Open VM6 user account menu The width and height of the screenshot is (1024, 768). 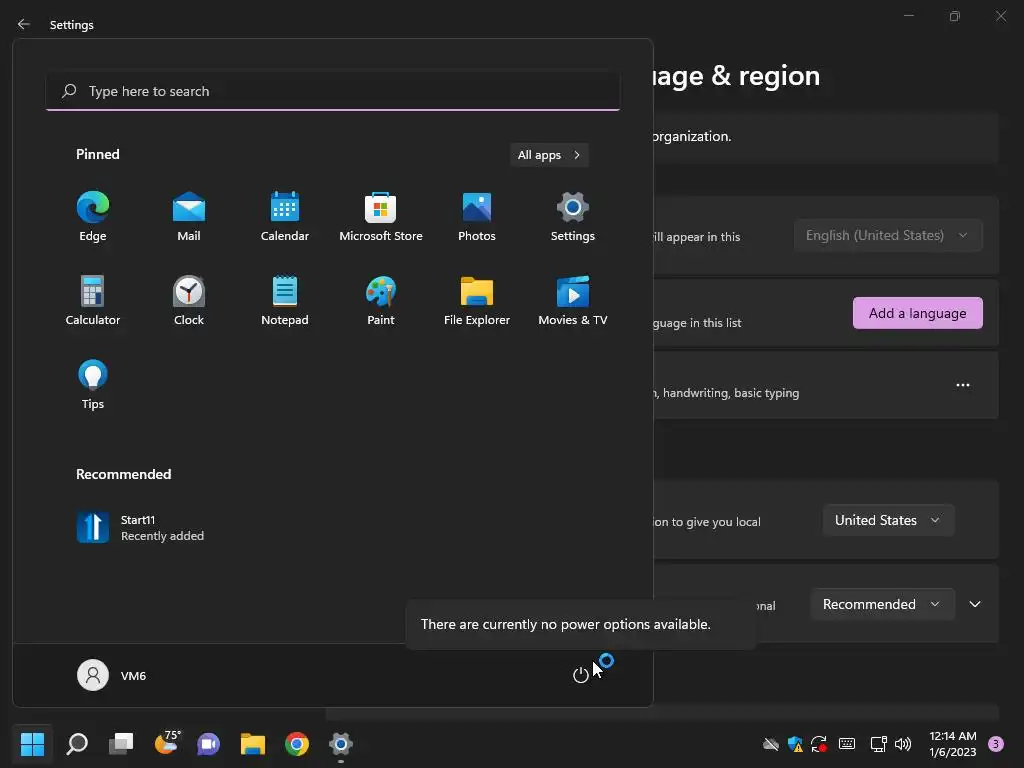pyautogui.click(x=112, y=675)
